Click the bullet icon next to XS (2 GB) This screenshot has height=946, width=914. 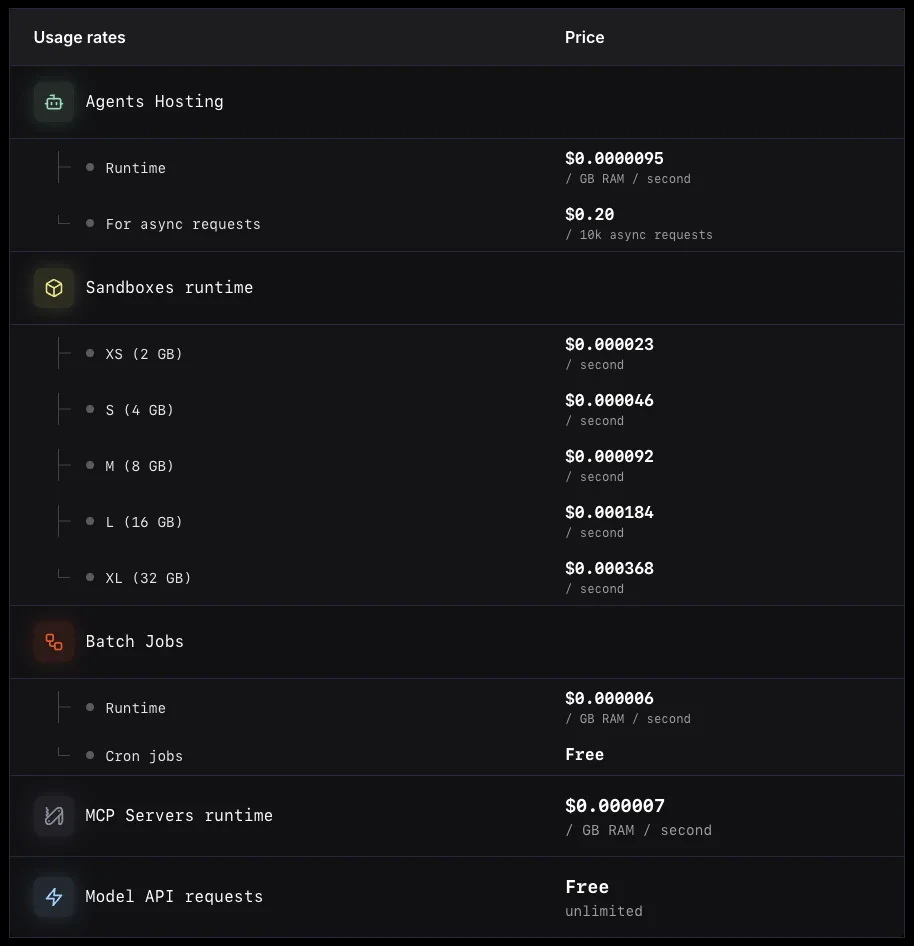click(90, 353)
